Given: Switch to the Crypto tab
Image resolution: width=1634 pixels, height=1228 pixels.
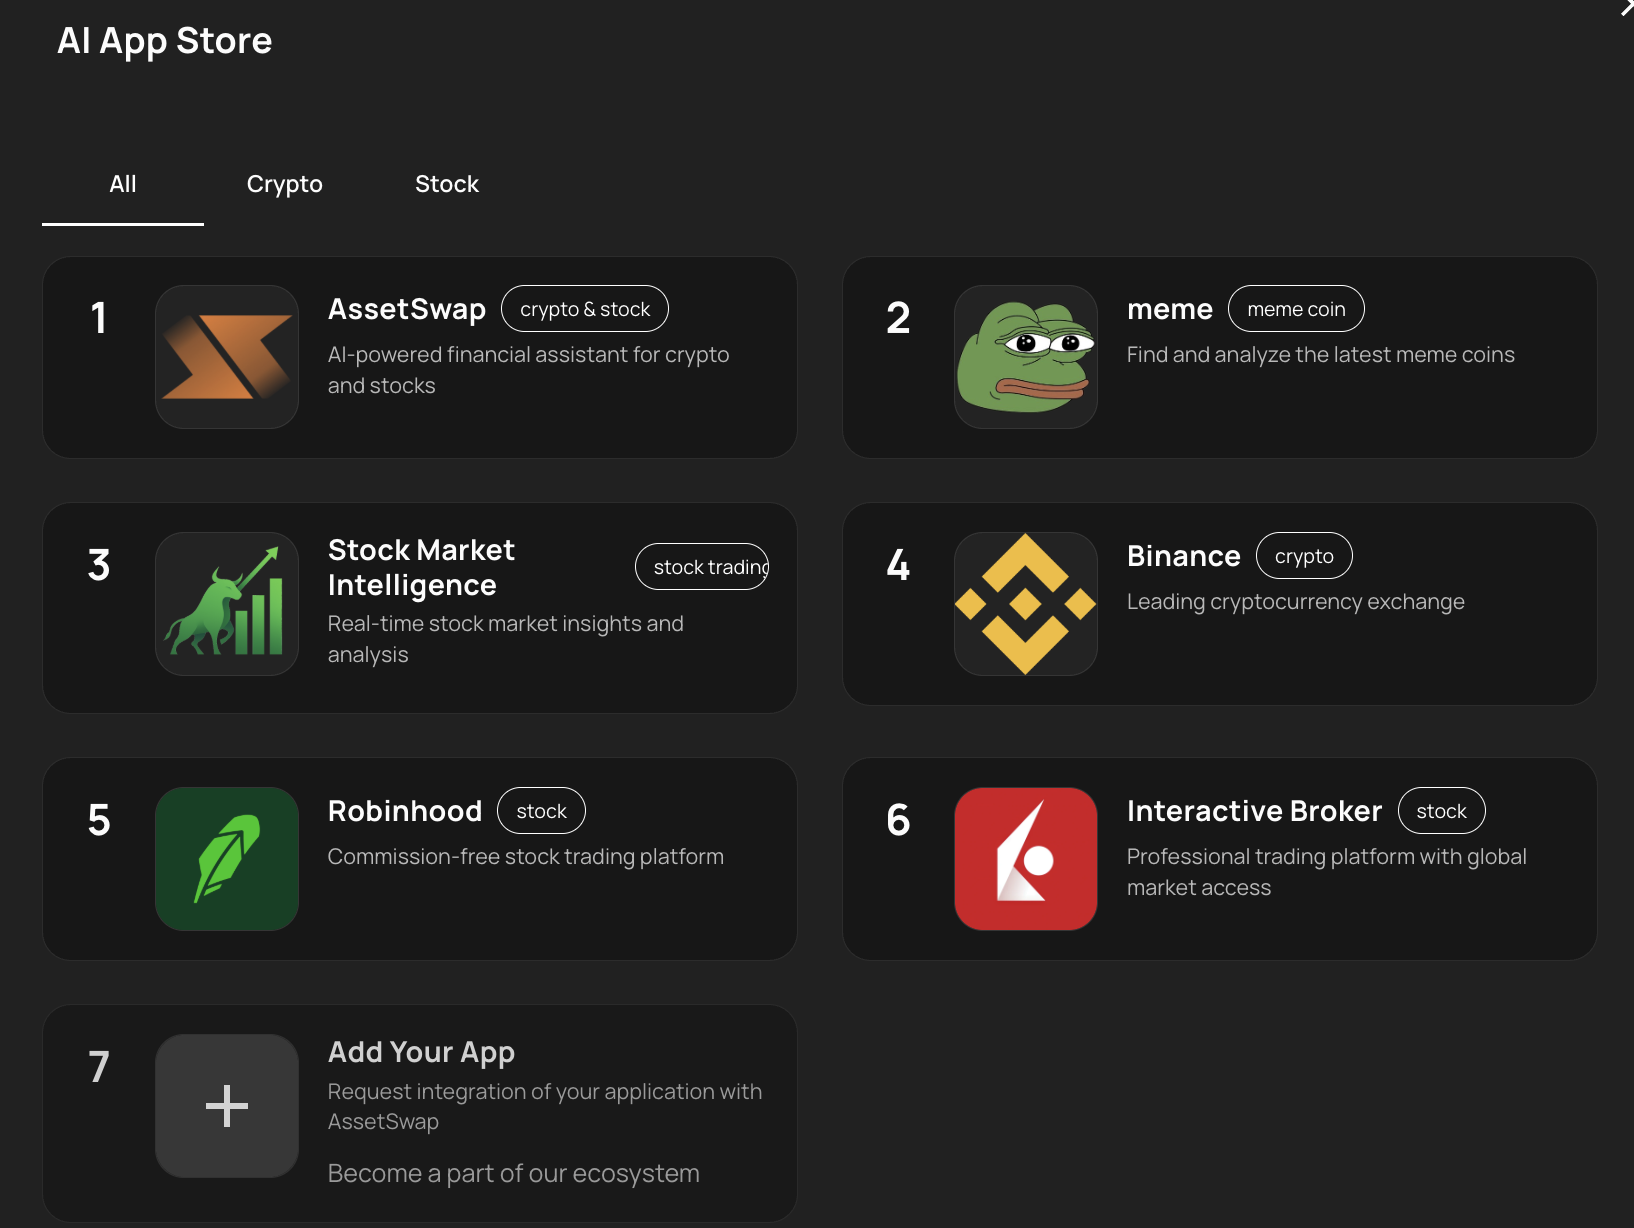Looking at the screenshot, I should click(x=284, y=184).
